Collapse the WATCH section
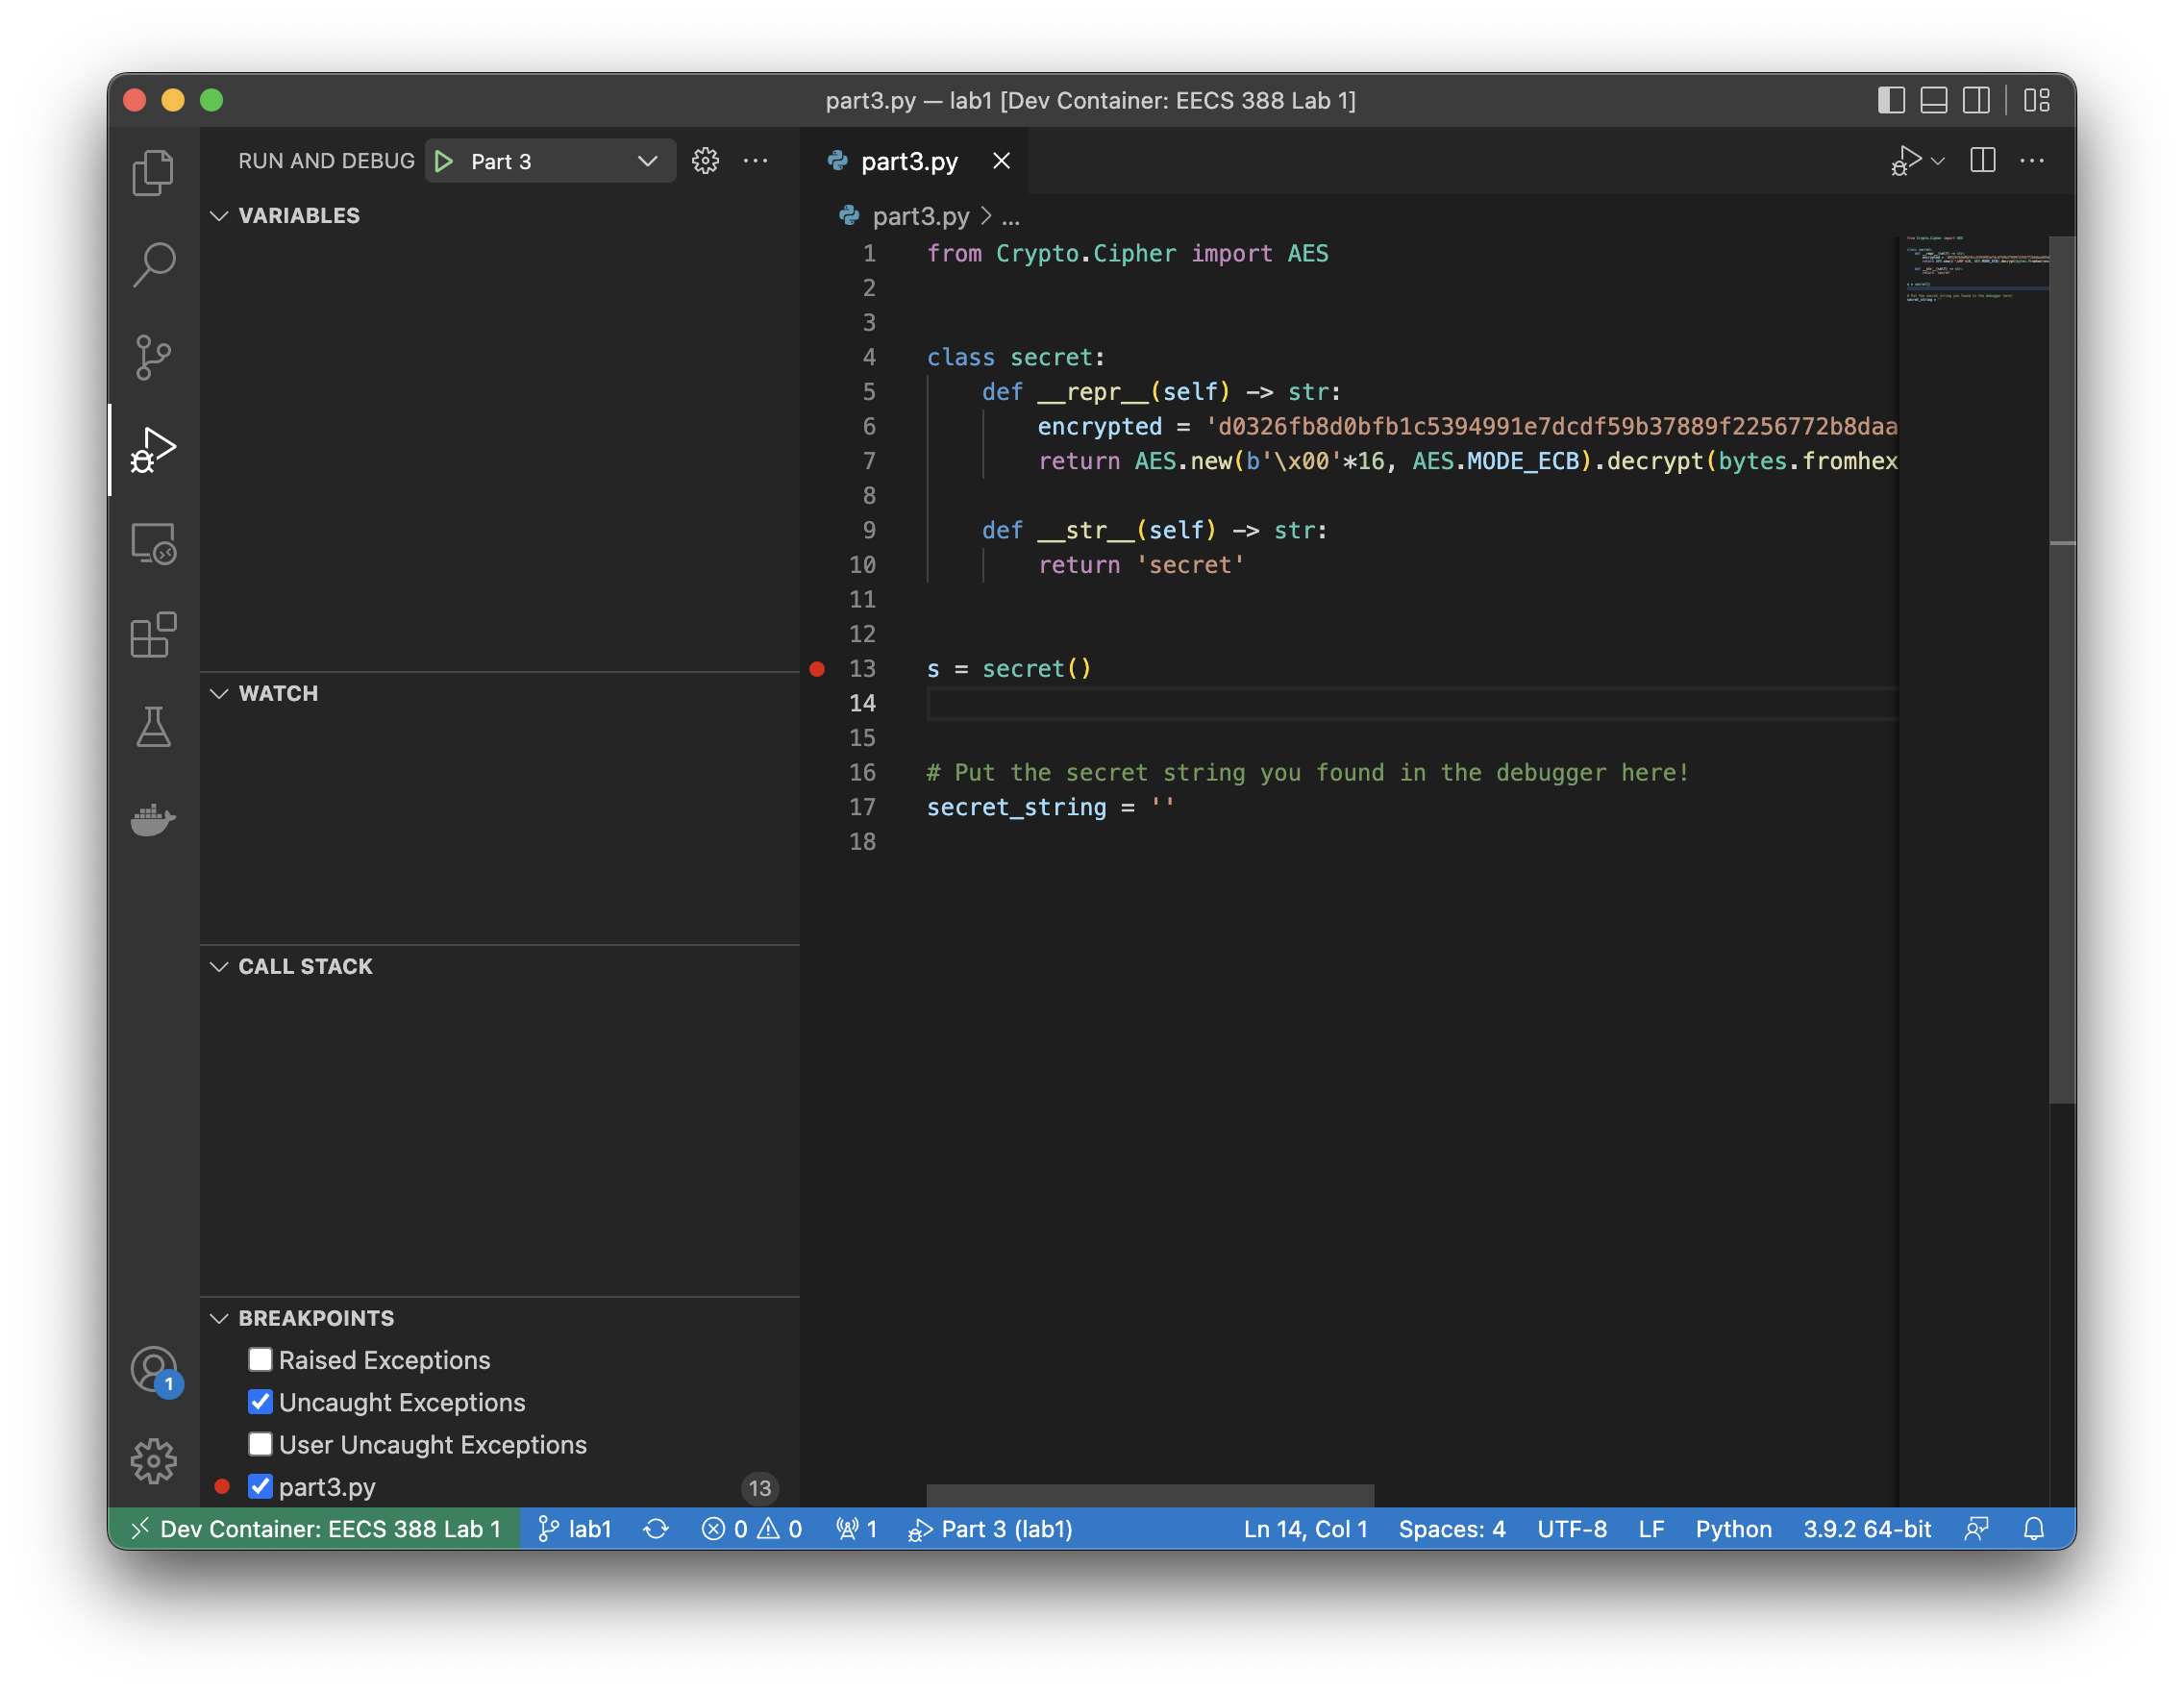 click(x=219, y=694)
